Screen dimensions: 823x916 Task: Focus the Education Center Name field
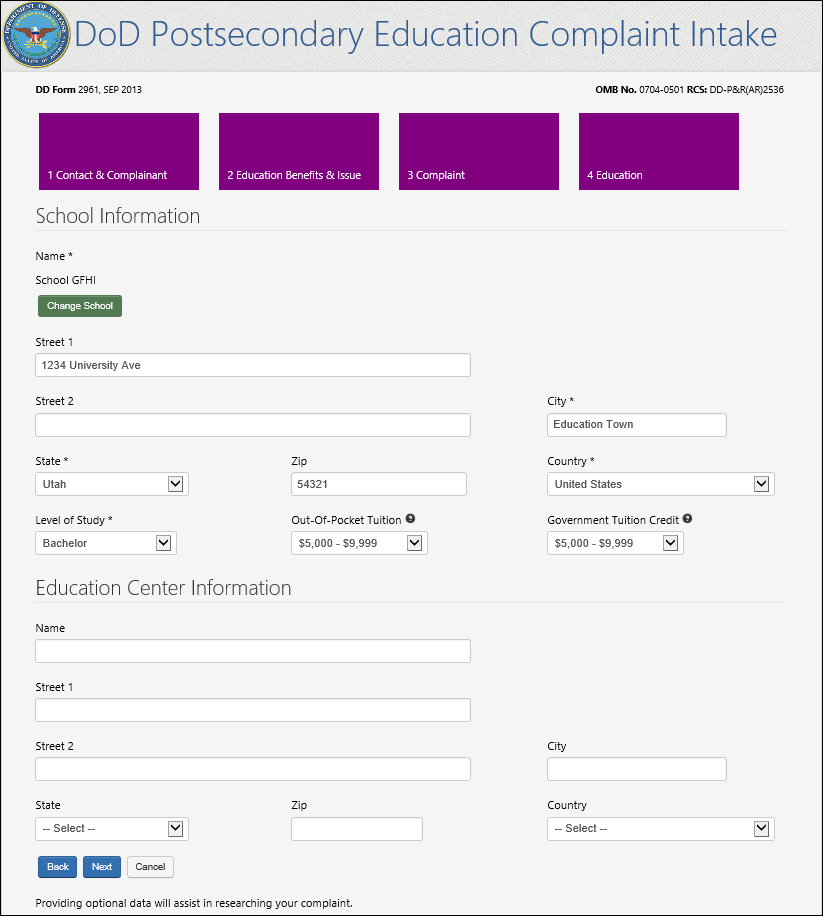pyautogui.click(x=252, y=651)
